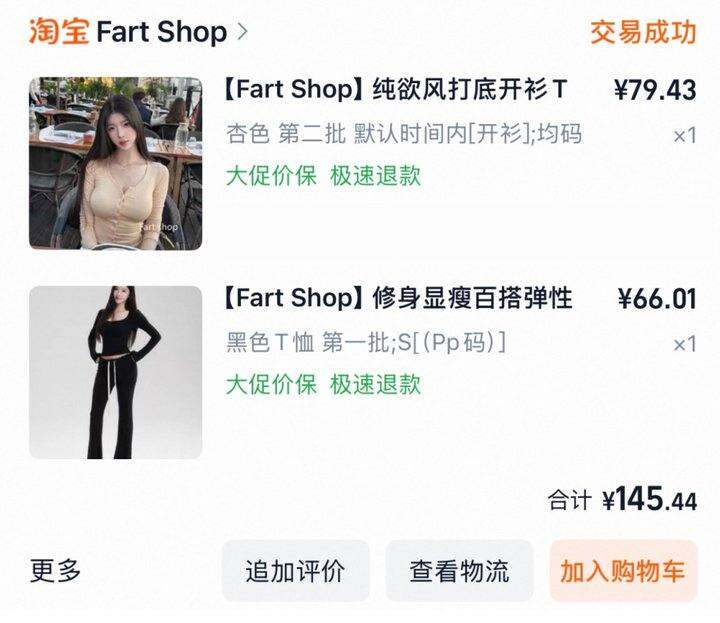The width and height of the screenshot is (720, 623).
Task: Tap second item's 极速退款 tag
Action: tap(376, 384)
